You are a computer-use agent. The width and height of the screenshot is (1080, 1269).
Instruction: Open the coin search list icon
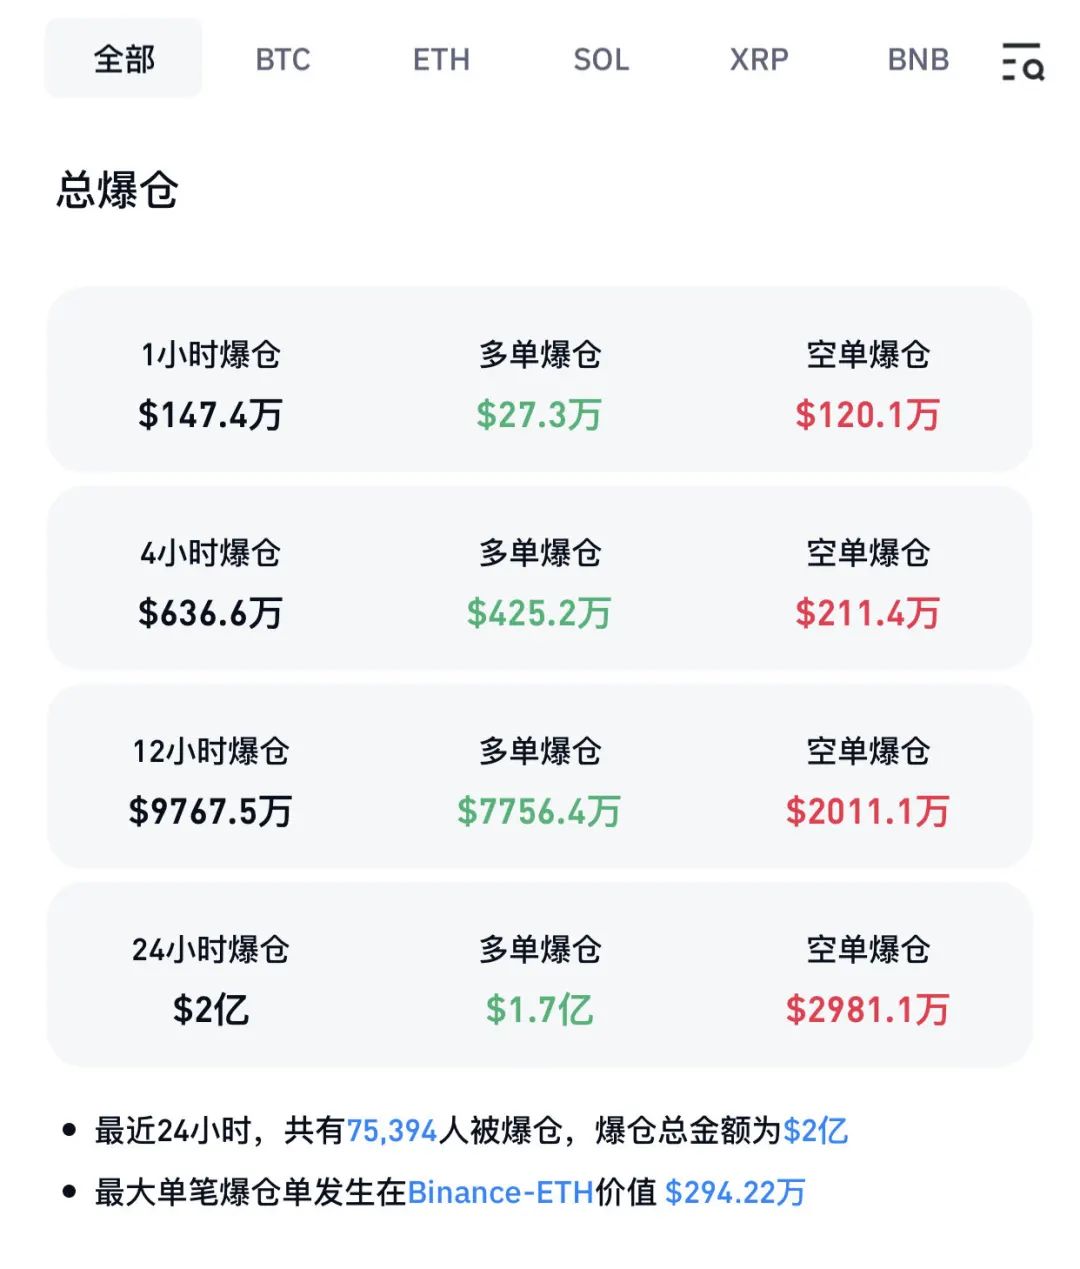pyautogui.click(x=1022, y=61)
